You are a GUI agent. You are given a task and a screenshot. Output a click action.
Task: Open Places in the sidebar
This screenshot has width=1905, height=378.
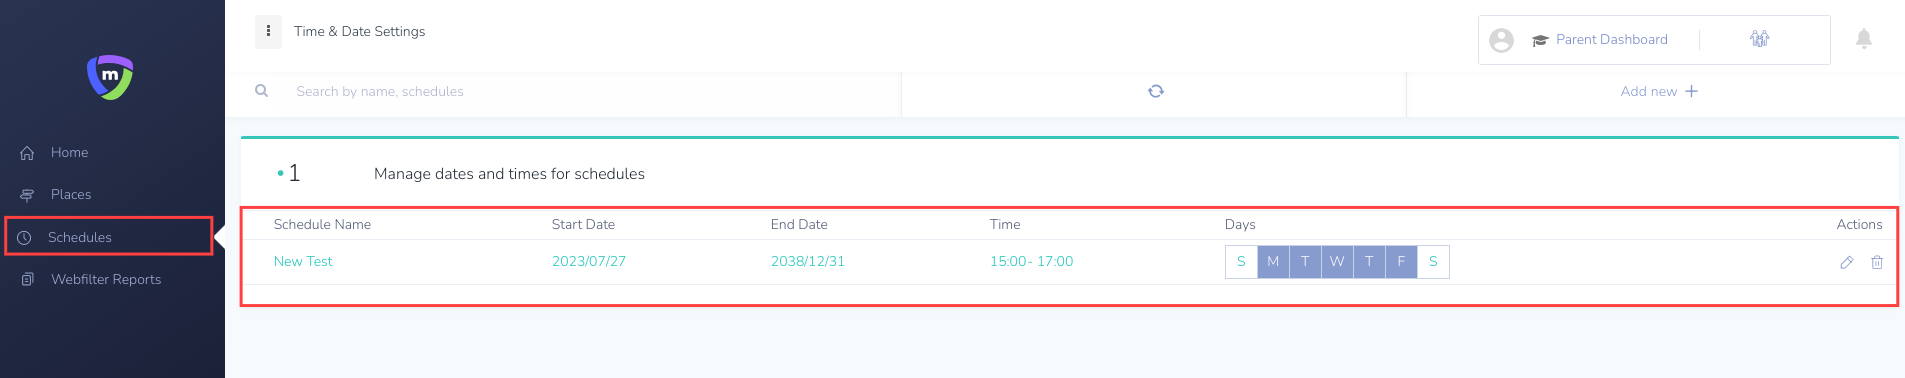[x=70, y=195]
